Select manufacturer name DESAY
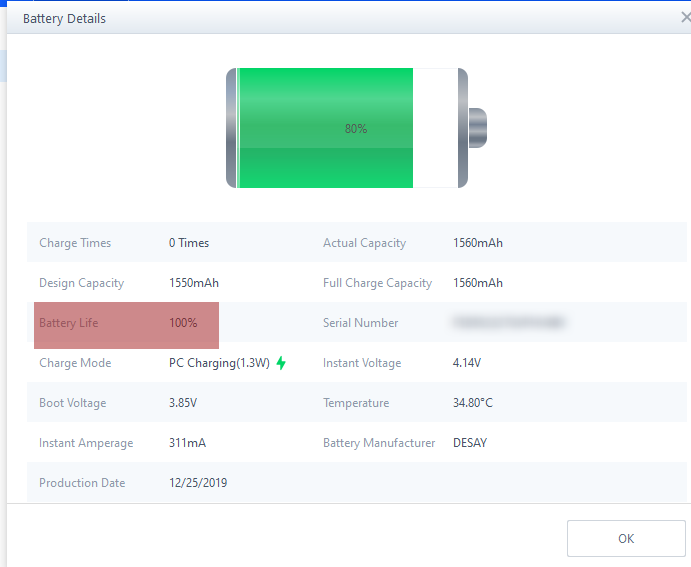691x567 pixels. 470,443
